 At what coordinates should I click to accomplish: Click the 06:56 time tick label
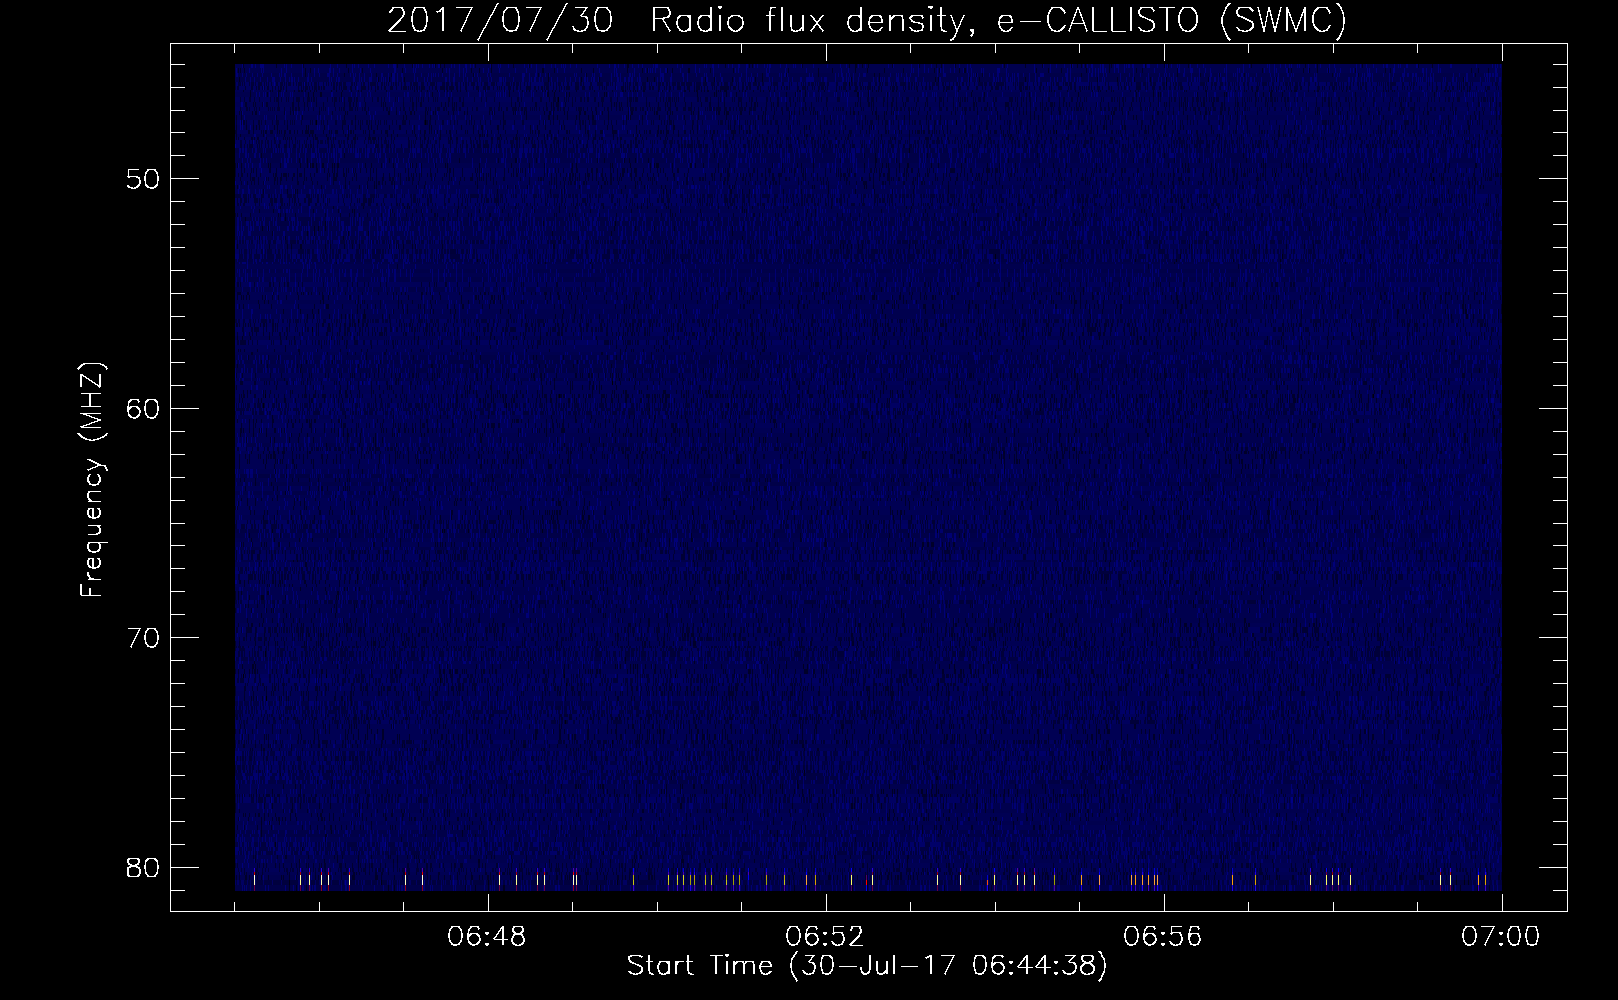(x=1163, y=938)
